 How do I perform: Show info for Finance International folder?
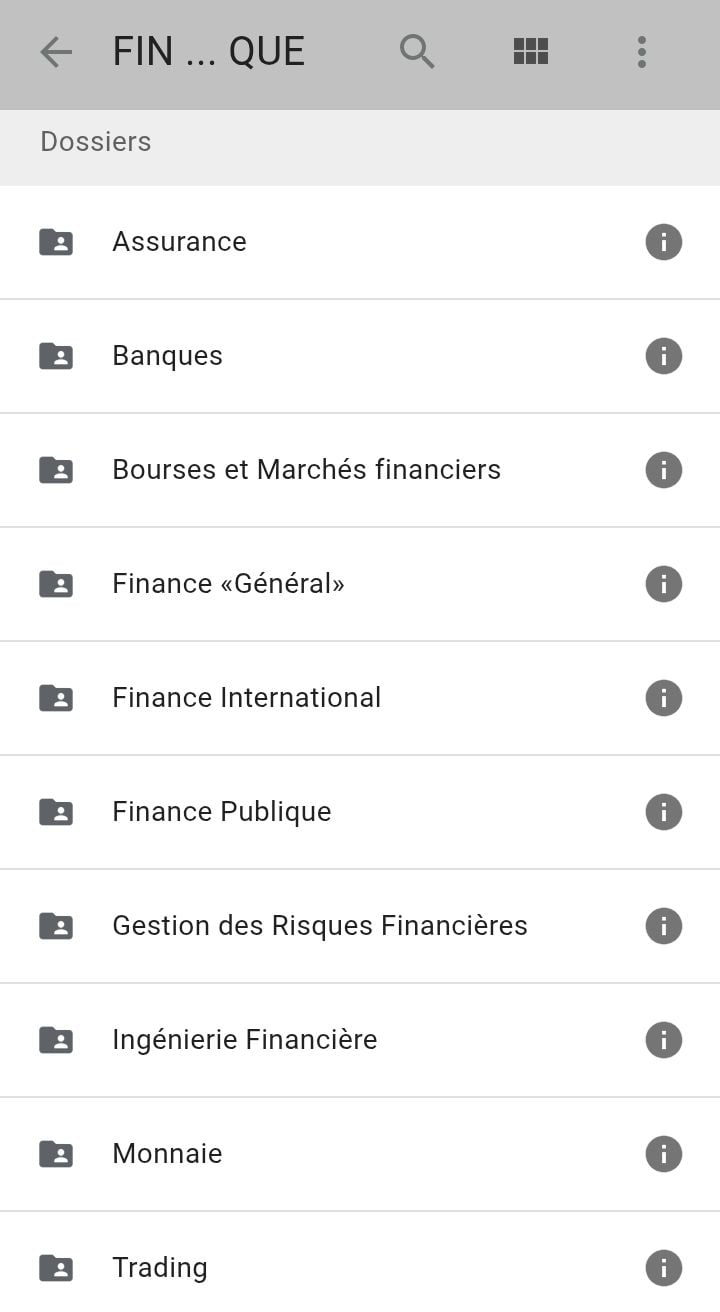click(x=664, y=698)
